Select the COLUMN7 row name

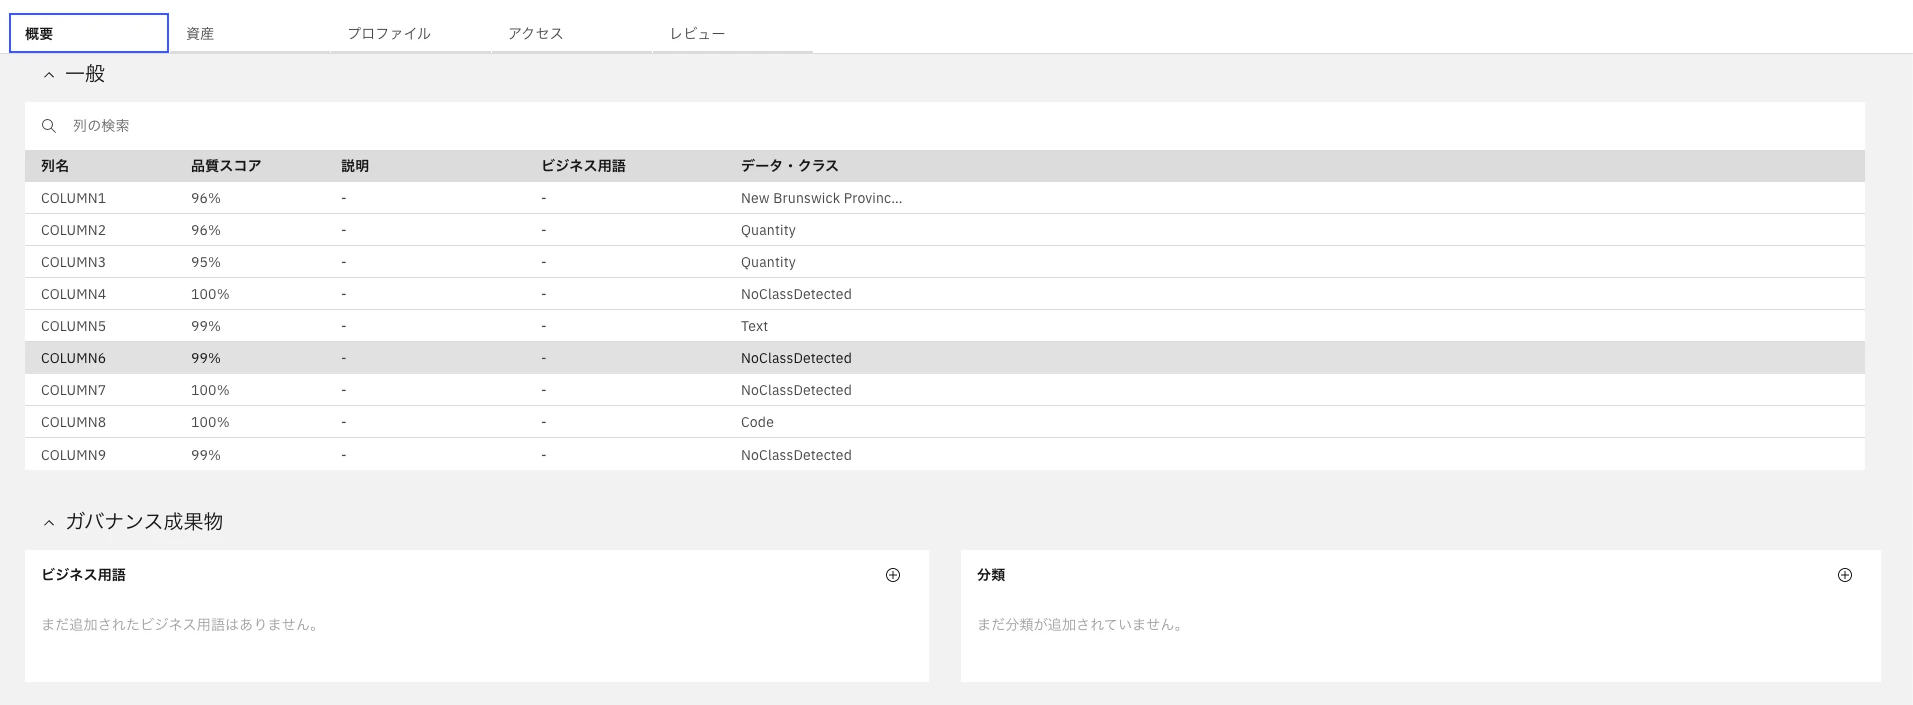(x=73, y=390)
